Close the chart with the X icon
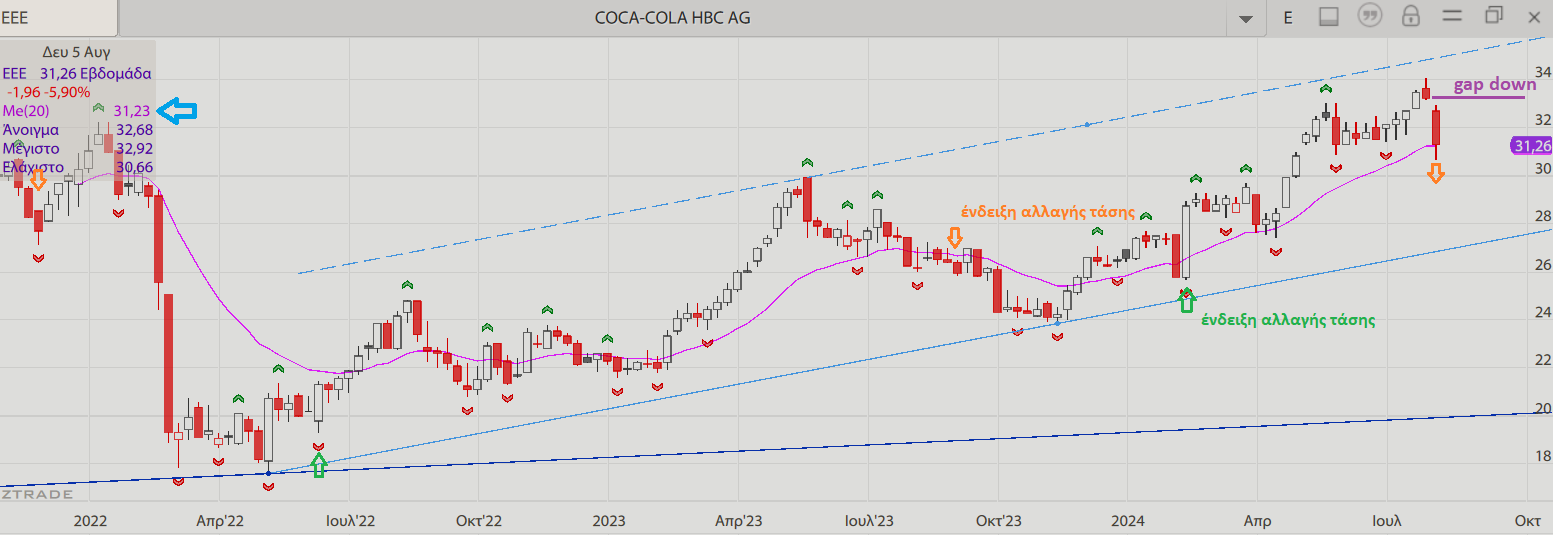The width and height of the screenshot is (1553, 535). [x=1535, y=16]
